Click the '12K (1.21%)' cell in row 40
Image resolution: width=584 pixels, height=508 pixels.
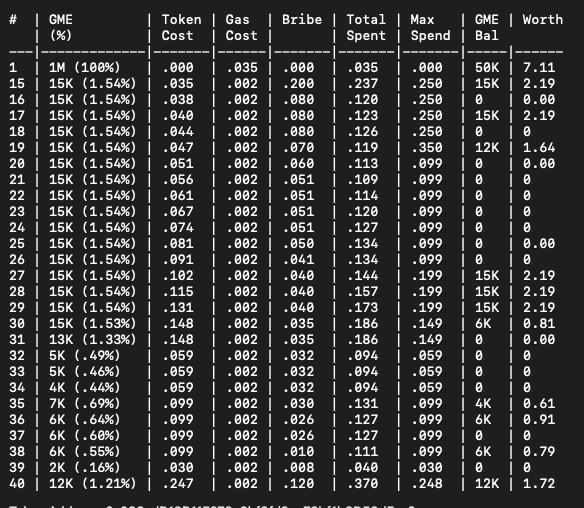(x=93, y=484)
